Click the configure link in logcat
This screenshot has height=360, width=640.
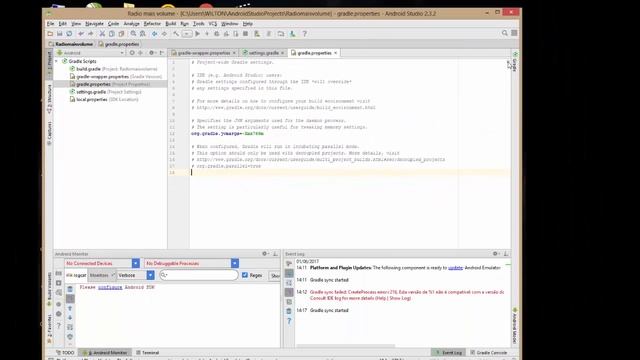pos(110,287)
